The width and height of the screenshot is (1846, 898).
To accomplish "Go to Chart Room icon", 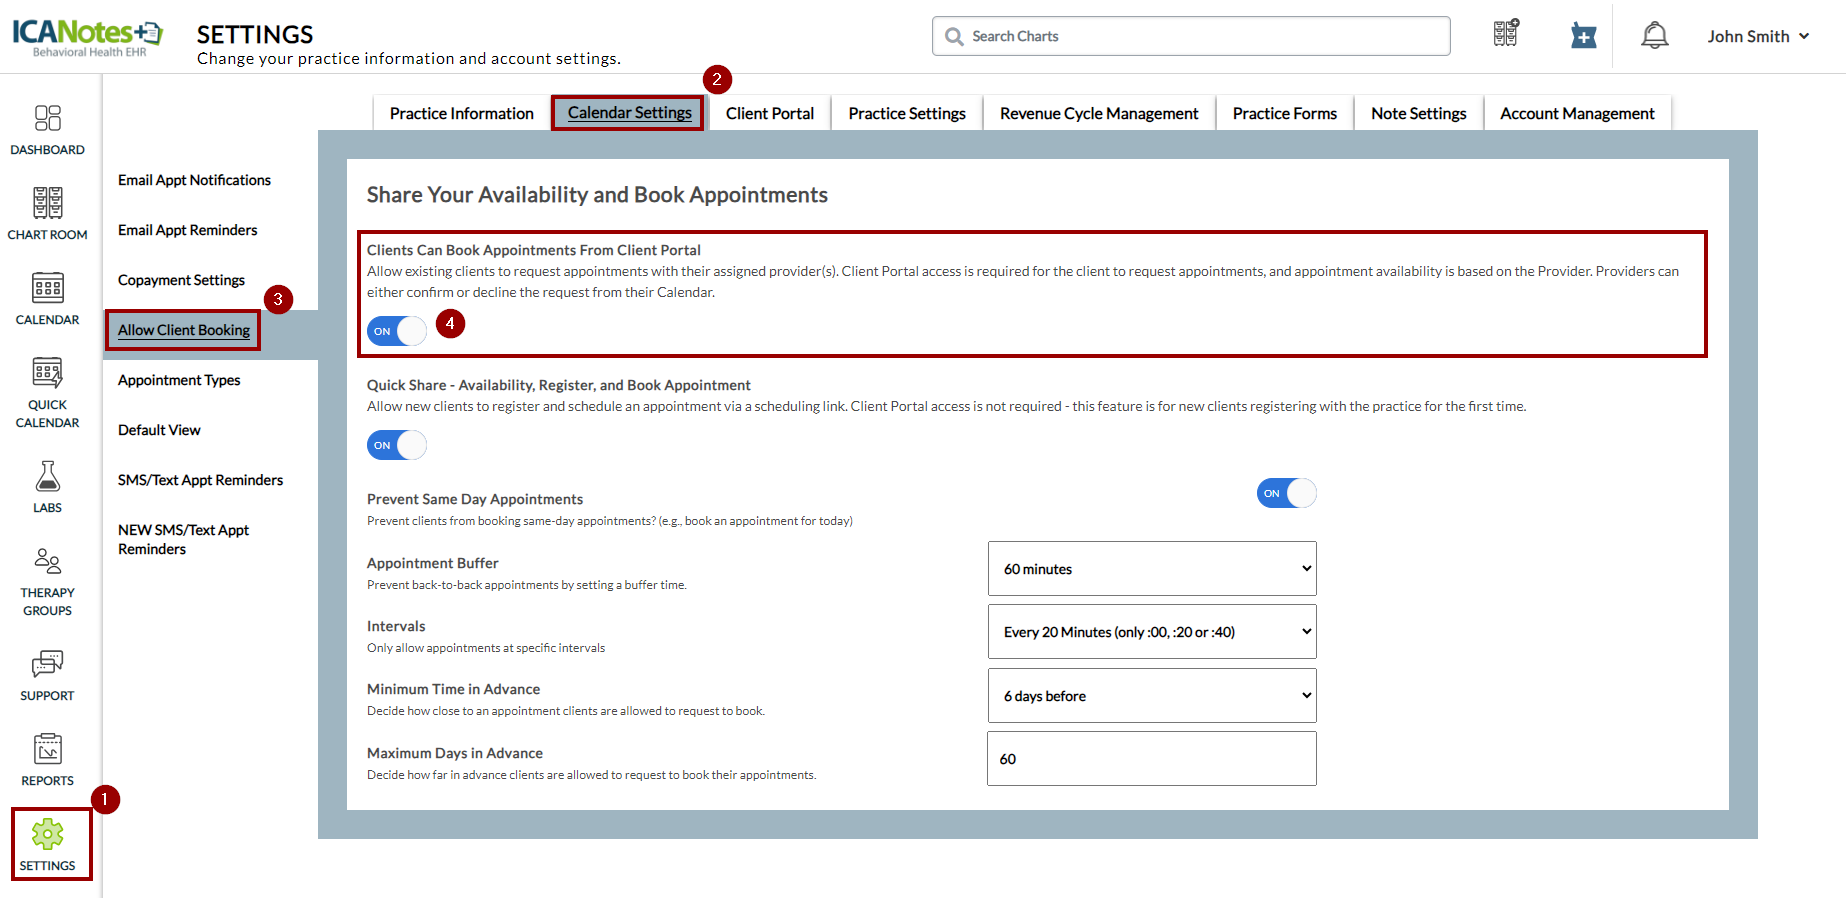I will (x=47, y=204).
